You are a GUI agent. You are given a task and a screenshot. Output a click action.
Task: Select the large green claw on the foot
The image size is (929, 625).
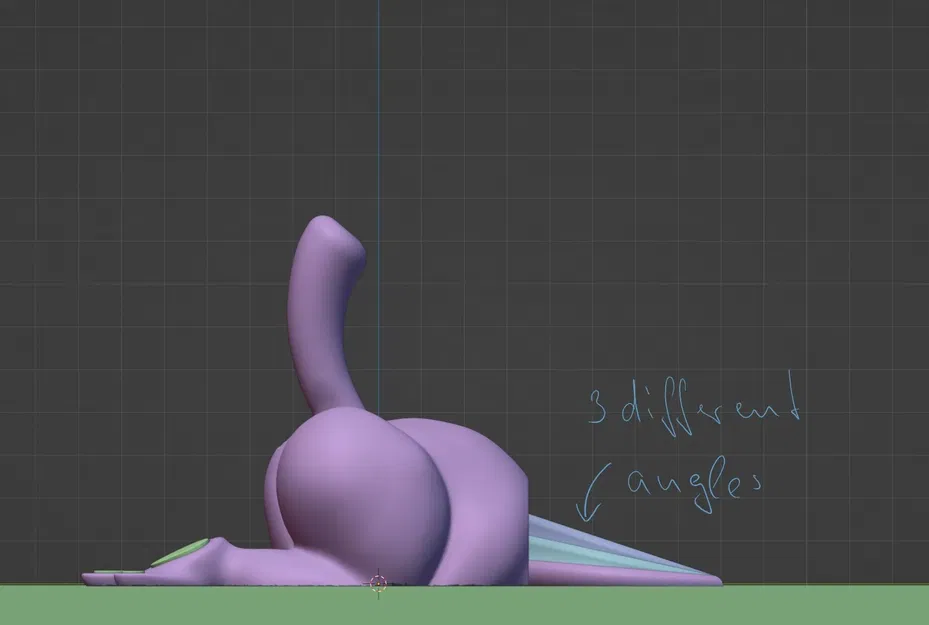click(x=180, y=552)
